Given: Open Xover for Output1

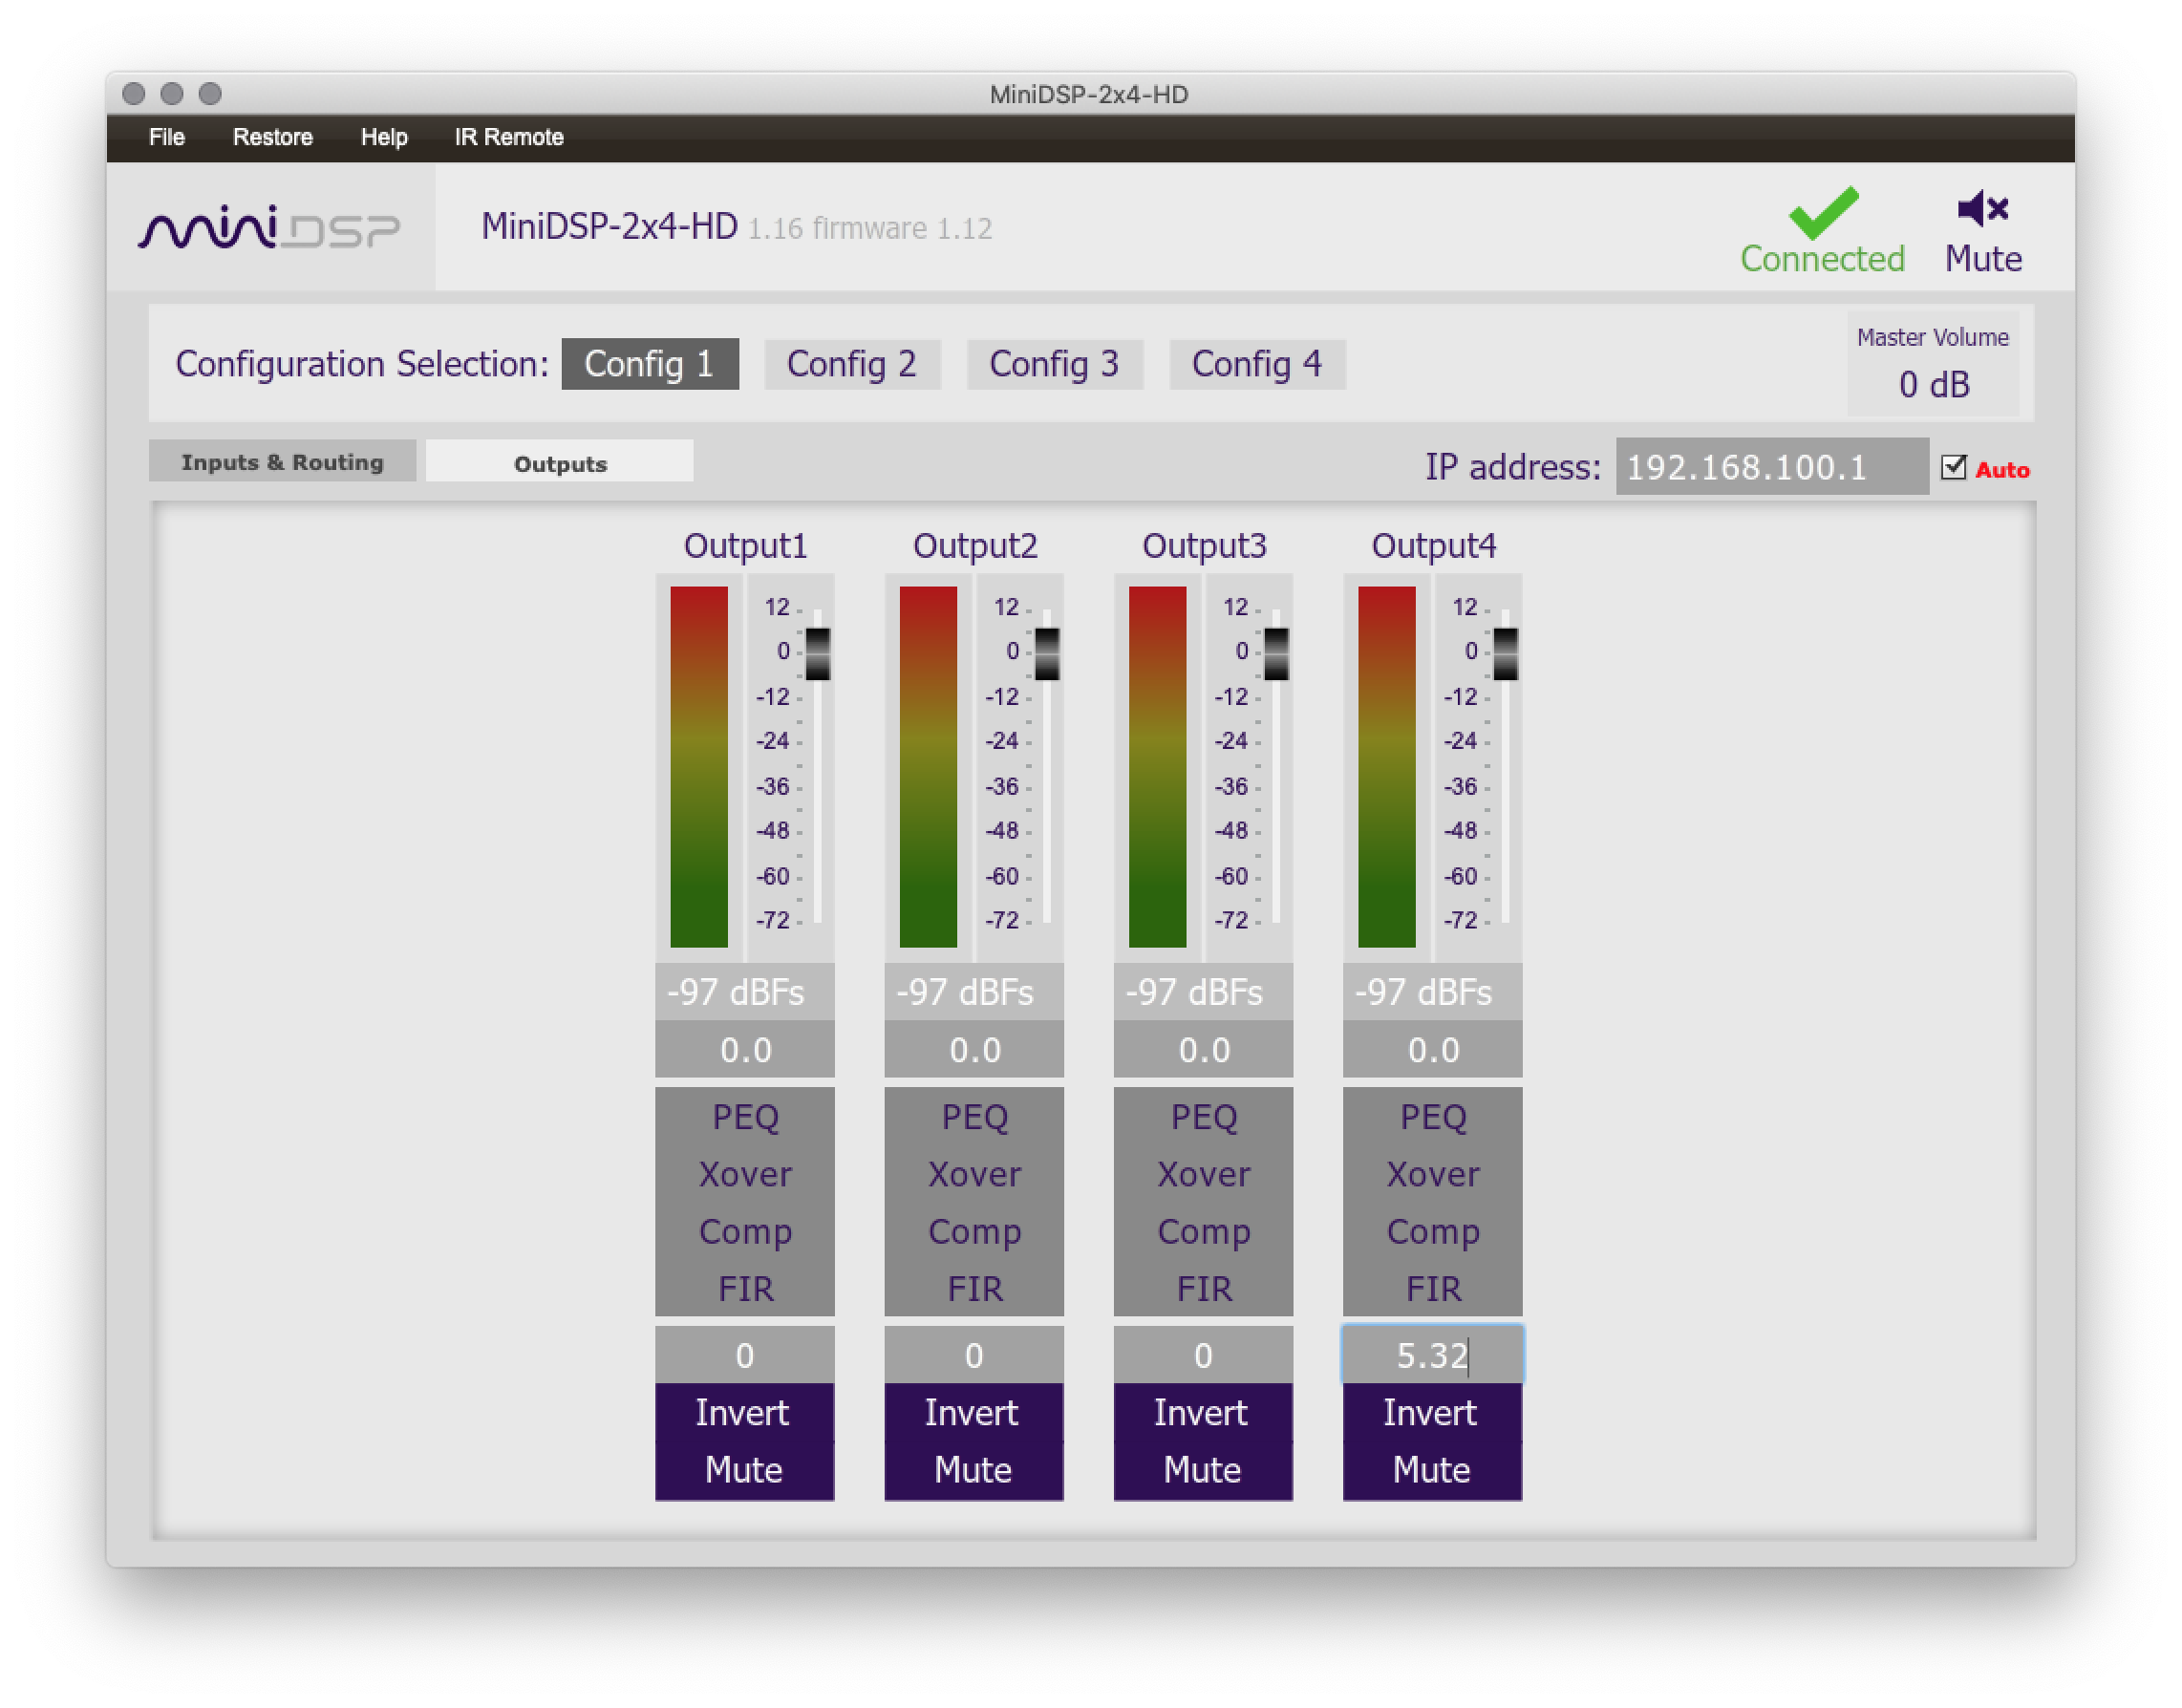Looking at the screenshot, I should (745, 1174).
